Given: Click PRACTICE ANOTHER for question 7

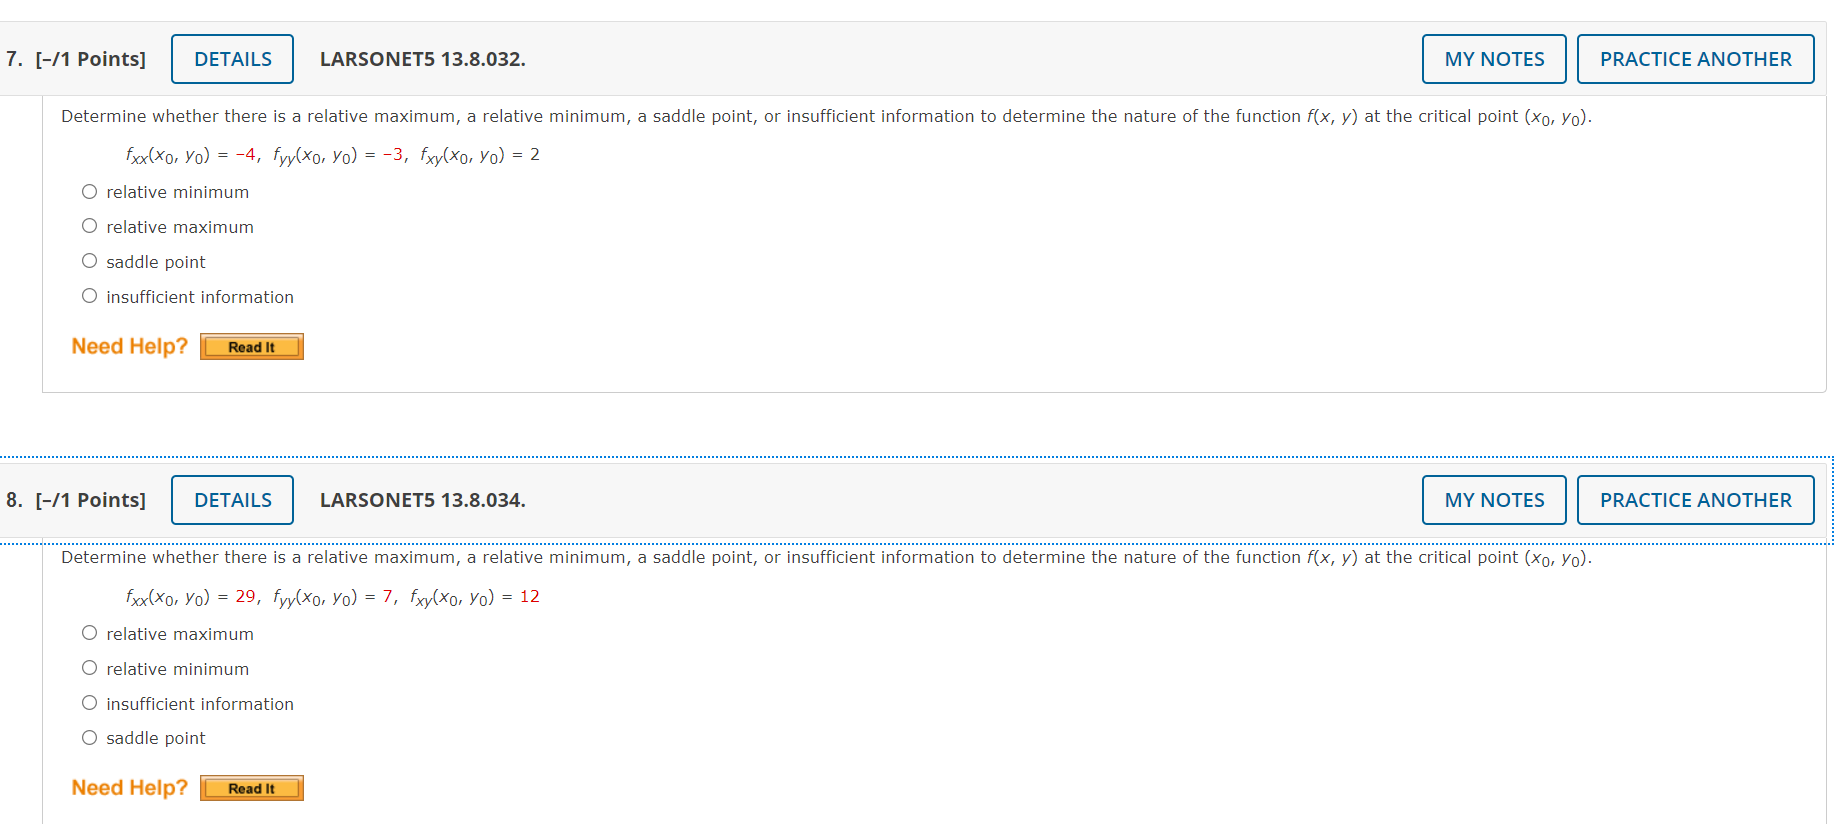Looking at the screenshot, I should [1695, 59].
